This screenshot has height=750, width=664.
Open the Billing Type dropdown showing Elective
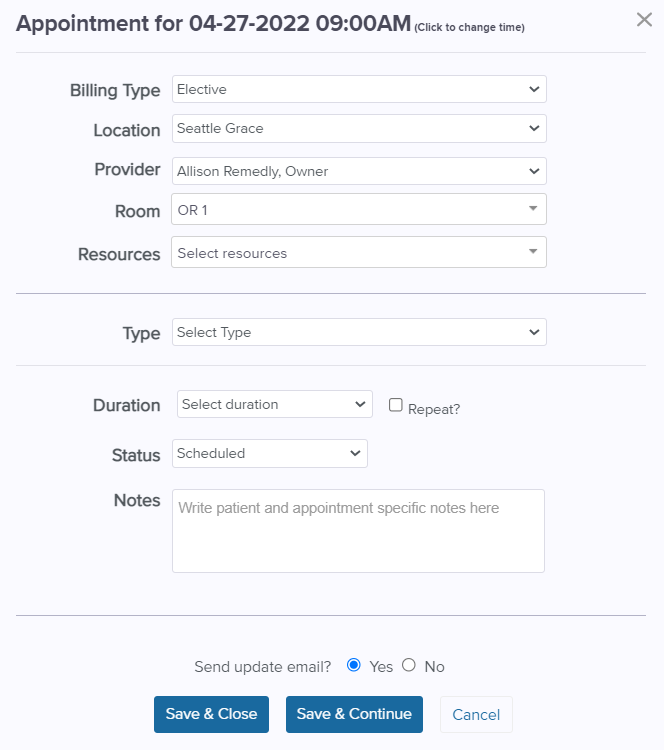click(359, 89)
